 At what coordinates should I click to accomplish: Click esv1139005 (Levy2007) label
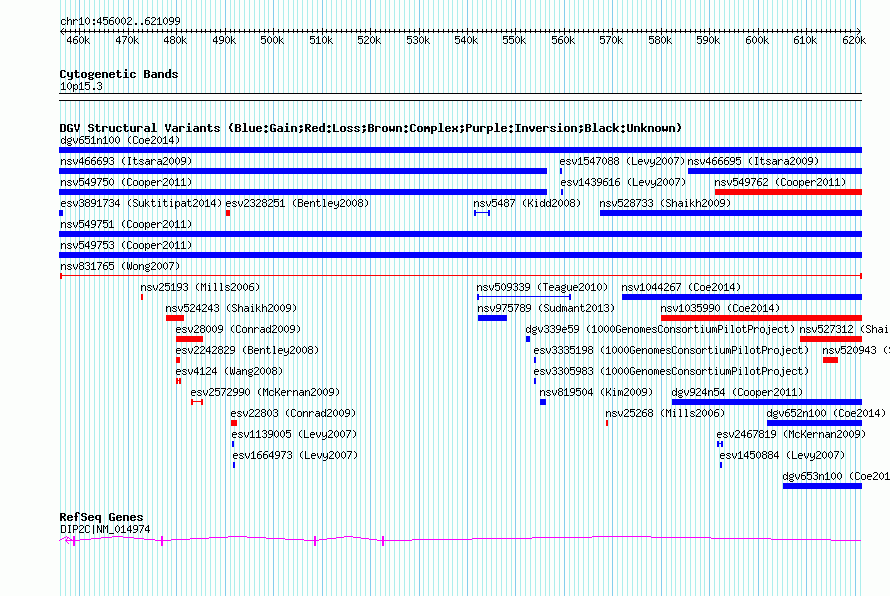[x=294, y=434]
